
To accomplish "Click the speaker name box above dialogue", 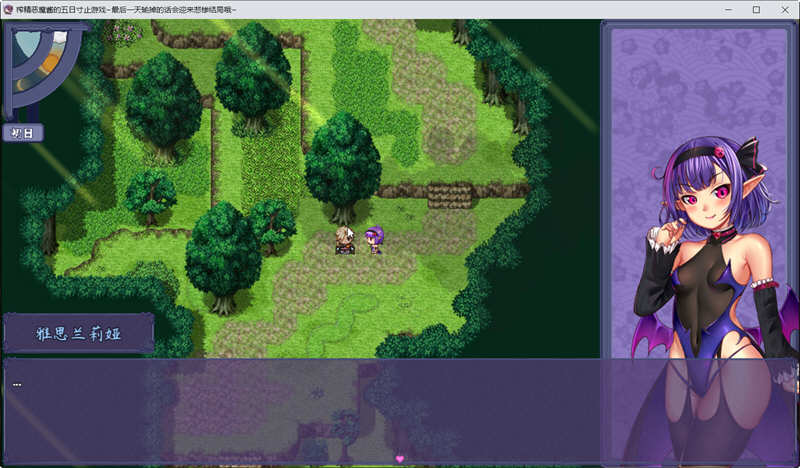I will coord(78,333).
